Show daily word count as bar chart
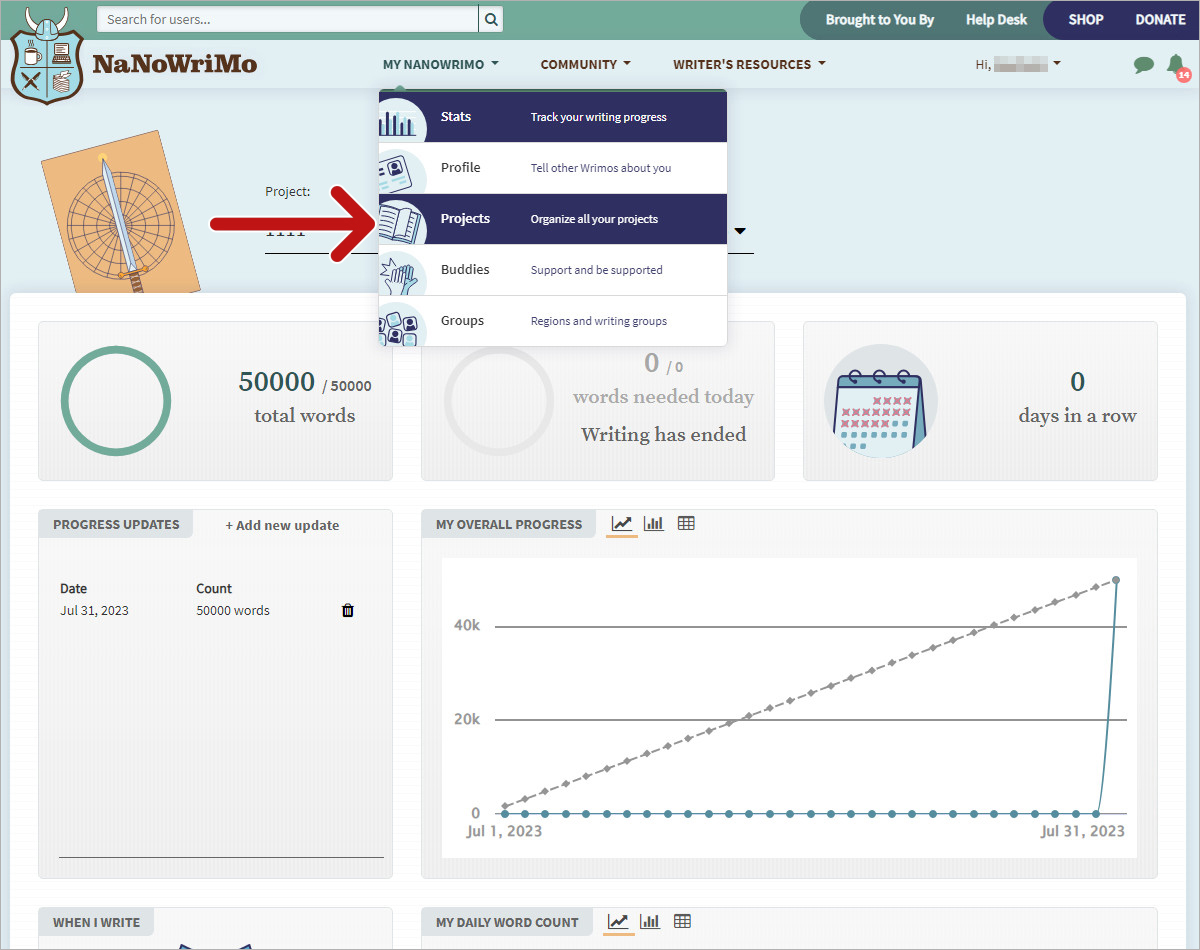The image size is (1200, 950). [x=650, y=922]
